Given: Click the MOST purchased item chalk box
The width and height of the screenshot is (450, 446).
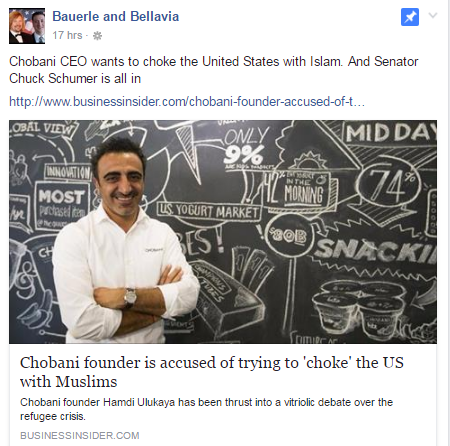Looking at the screenshot, I should (62, 205).
